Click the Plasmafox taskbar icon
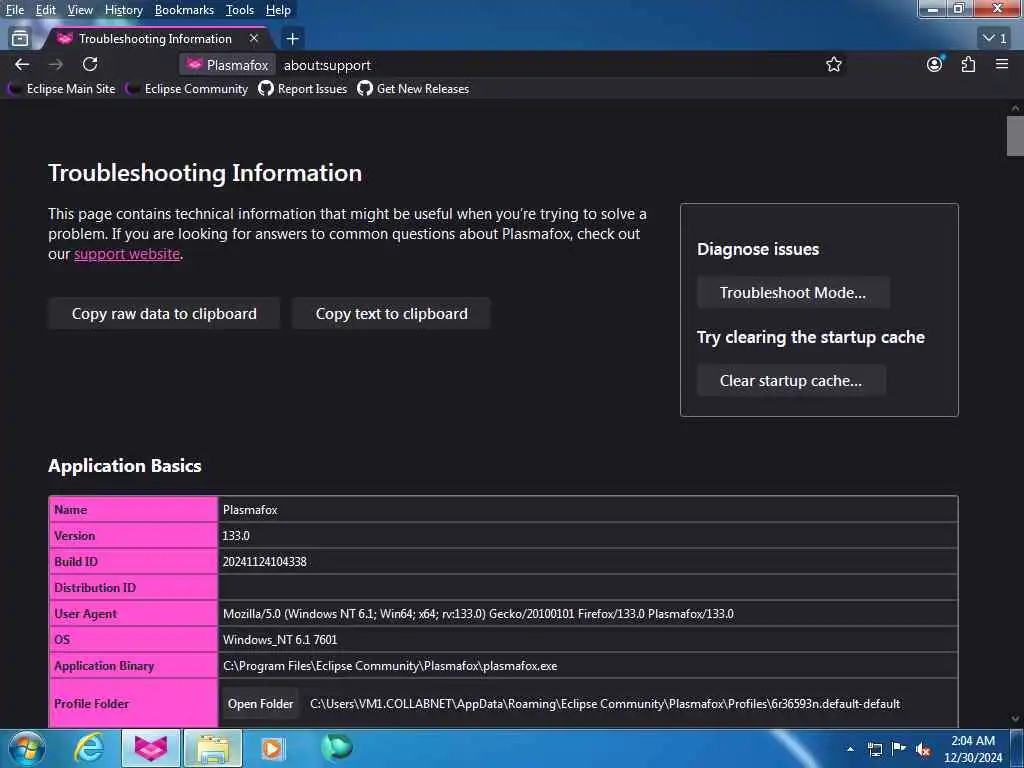The image size is (1024, 768). (x=151, y=748)
